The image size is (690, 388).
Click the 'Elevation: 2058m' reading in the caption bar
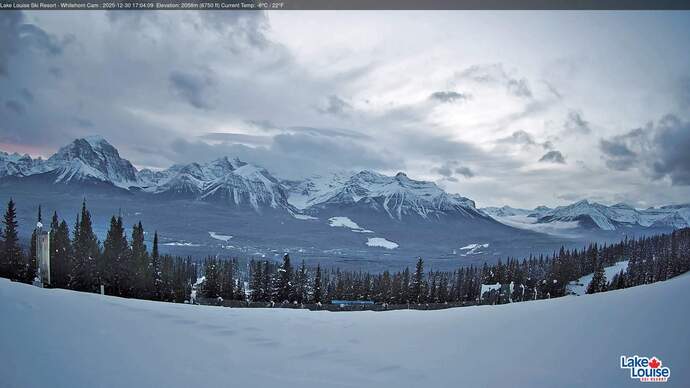[177, 5]
